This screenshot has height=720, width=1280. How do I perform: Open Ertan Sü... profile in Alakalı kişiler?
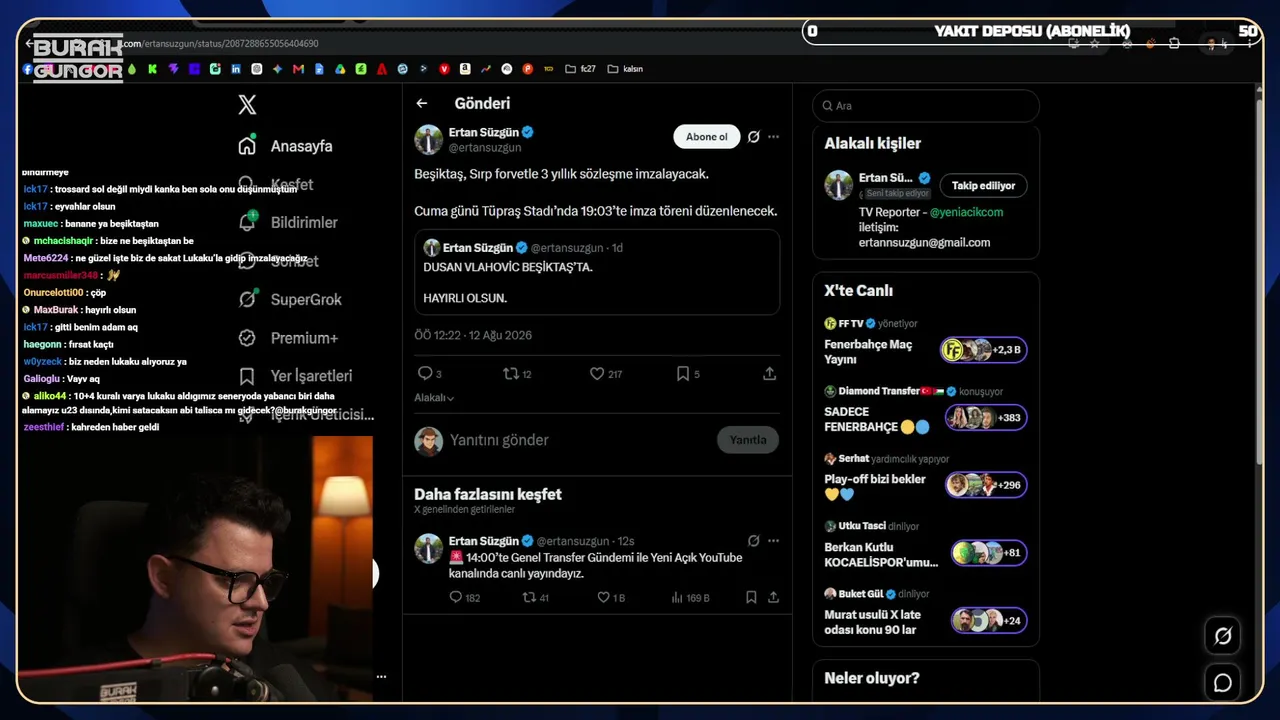click(x=885, y=178)
